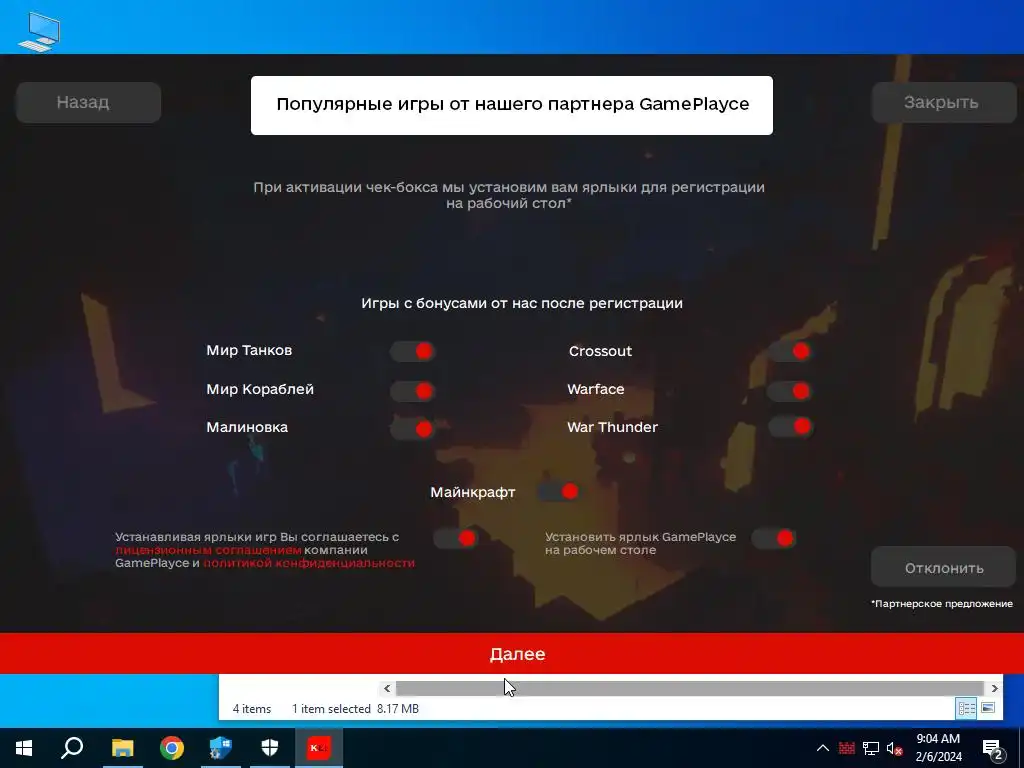This screenshot has width=1024, height=768.
Task: Click the Мир Кораблей label
Action: (x=260, y=389)
